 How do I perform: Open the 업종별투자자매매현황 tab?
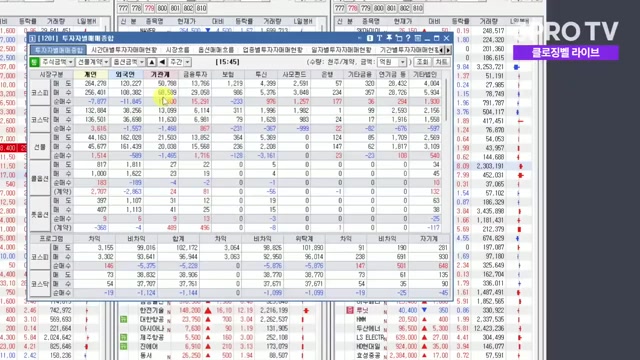pyautogui.click(x=272, y=50)
